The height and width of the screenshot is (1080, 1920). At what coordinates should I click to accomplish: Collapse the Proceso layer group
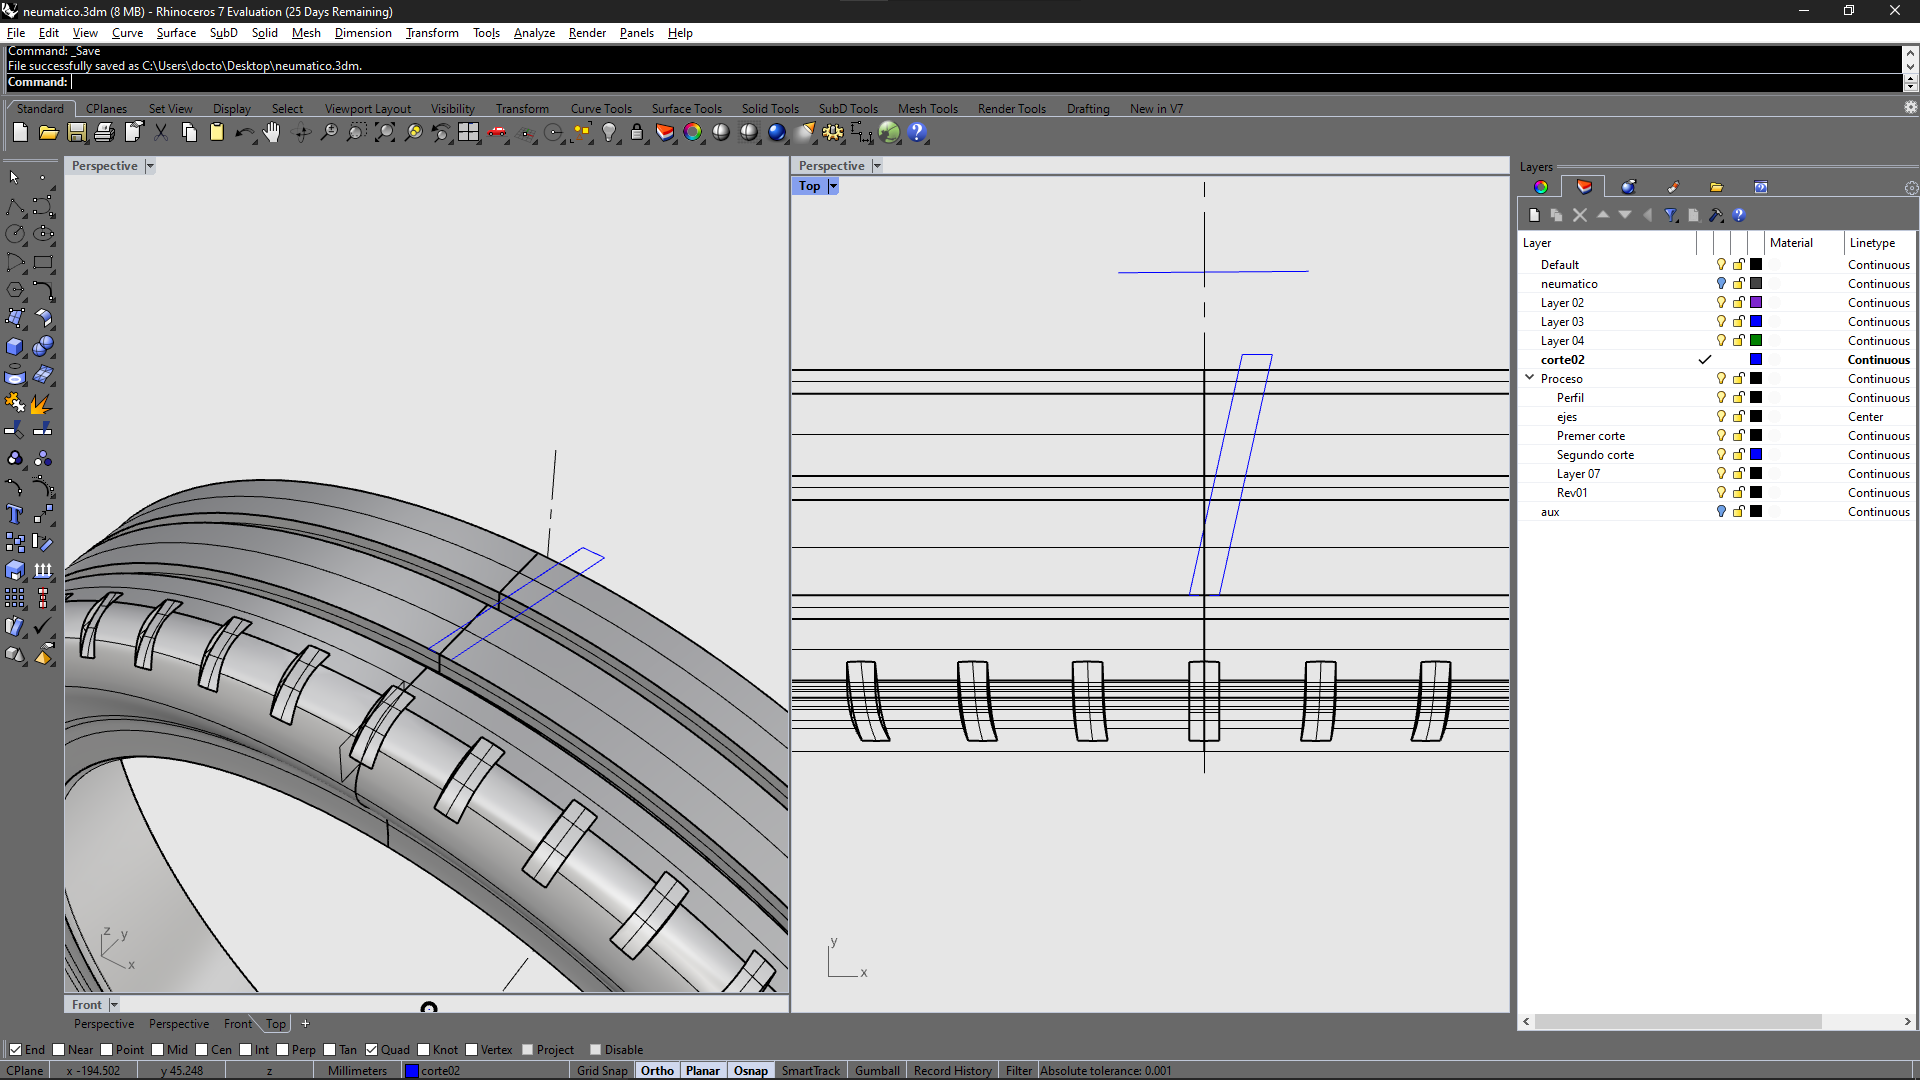click(x=1529, y=378)
